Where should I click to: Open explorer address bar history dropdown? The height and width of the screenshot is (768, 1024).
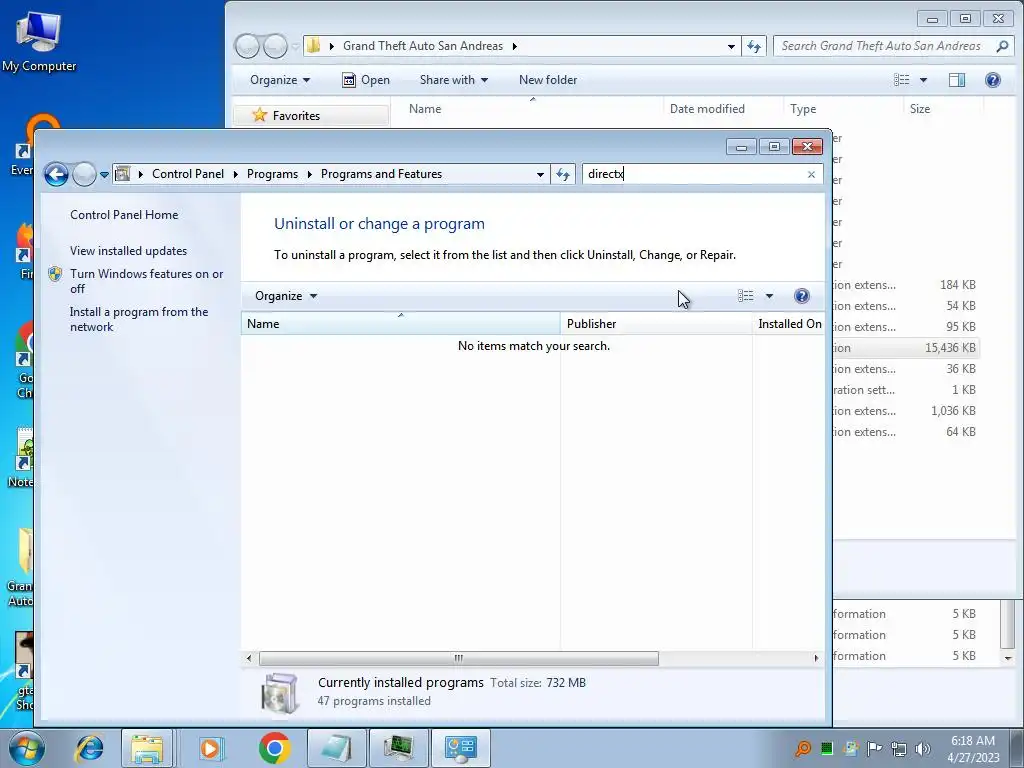pos(731,46)
